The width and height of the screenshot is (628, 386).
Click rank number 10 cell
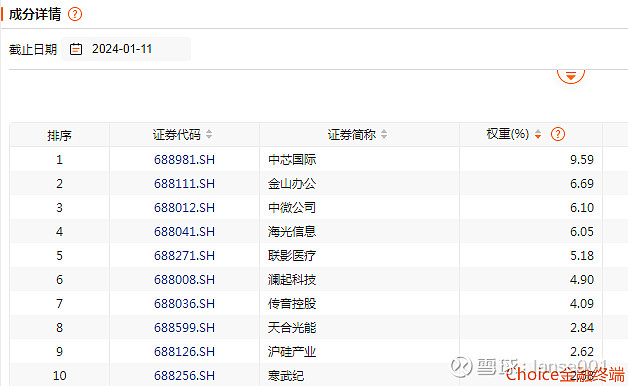click(59, 376)
